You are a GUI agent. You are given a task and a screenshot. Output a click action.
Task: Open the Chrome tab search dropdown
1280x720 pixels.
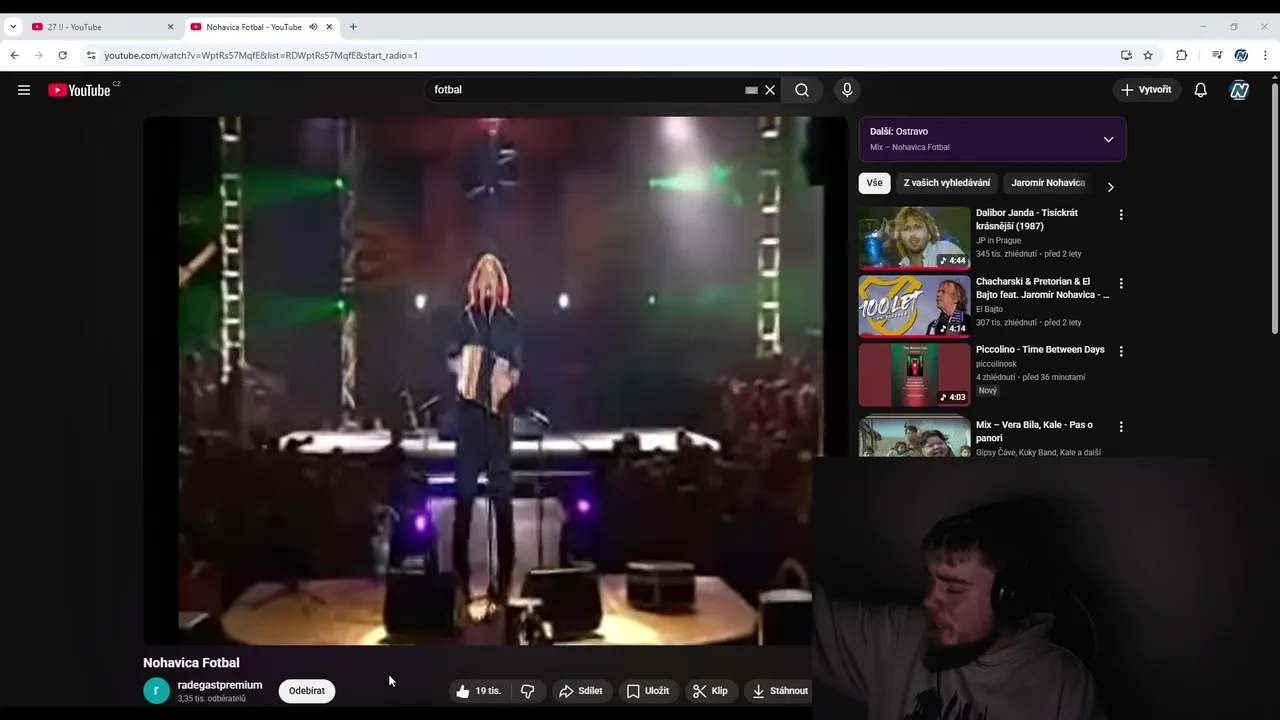(13, 27)
